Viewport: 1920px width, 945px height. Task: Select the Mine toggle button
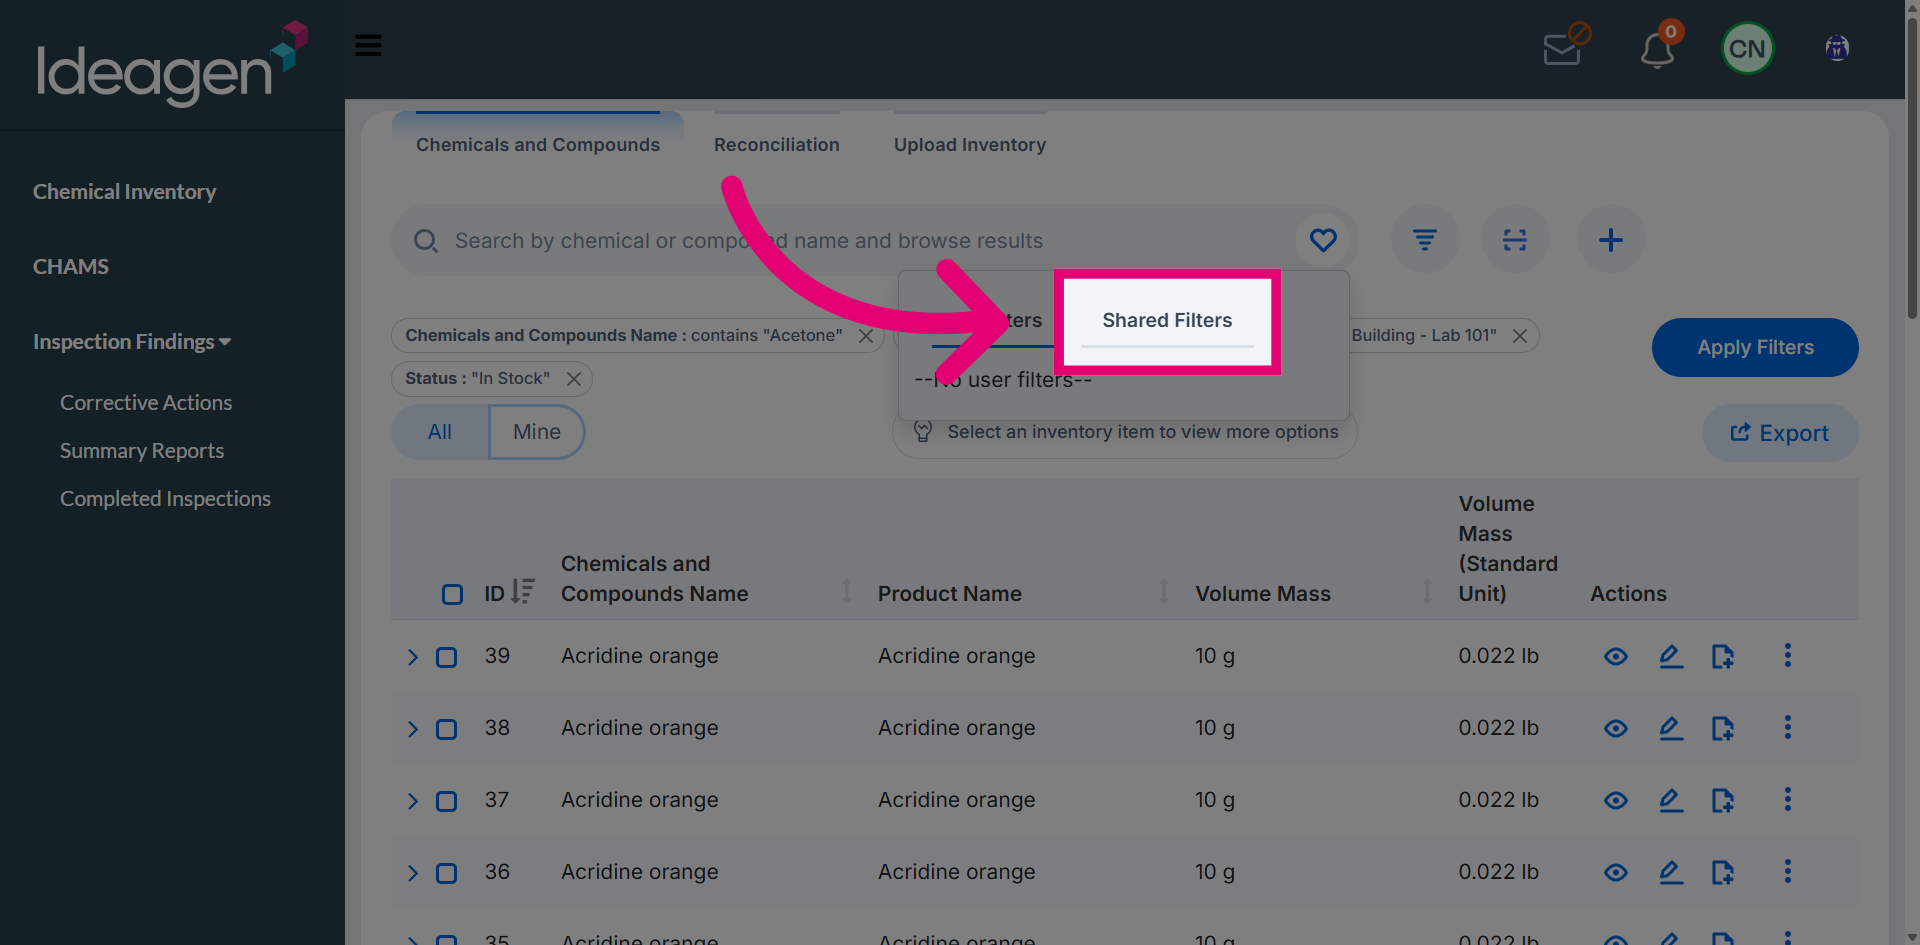537,432
